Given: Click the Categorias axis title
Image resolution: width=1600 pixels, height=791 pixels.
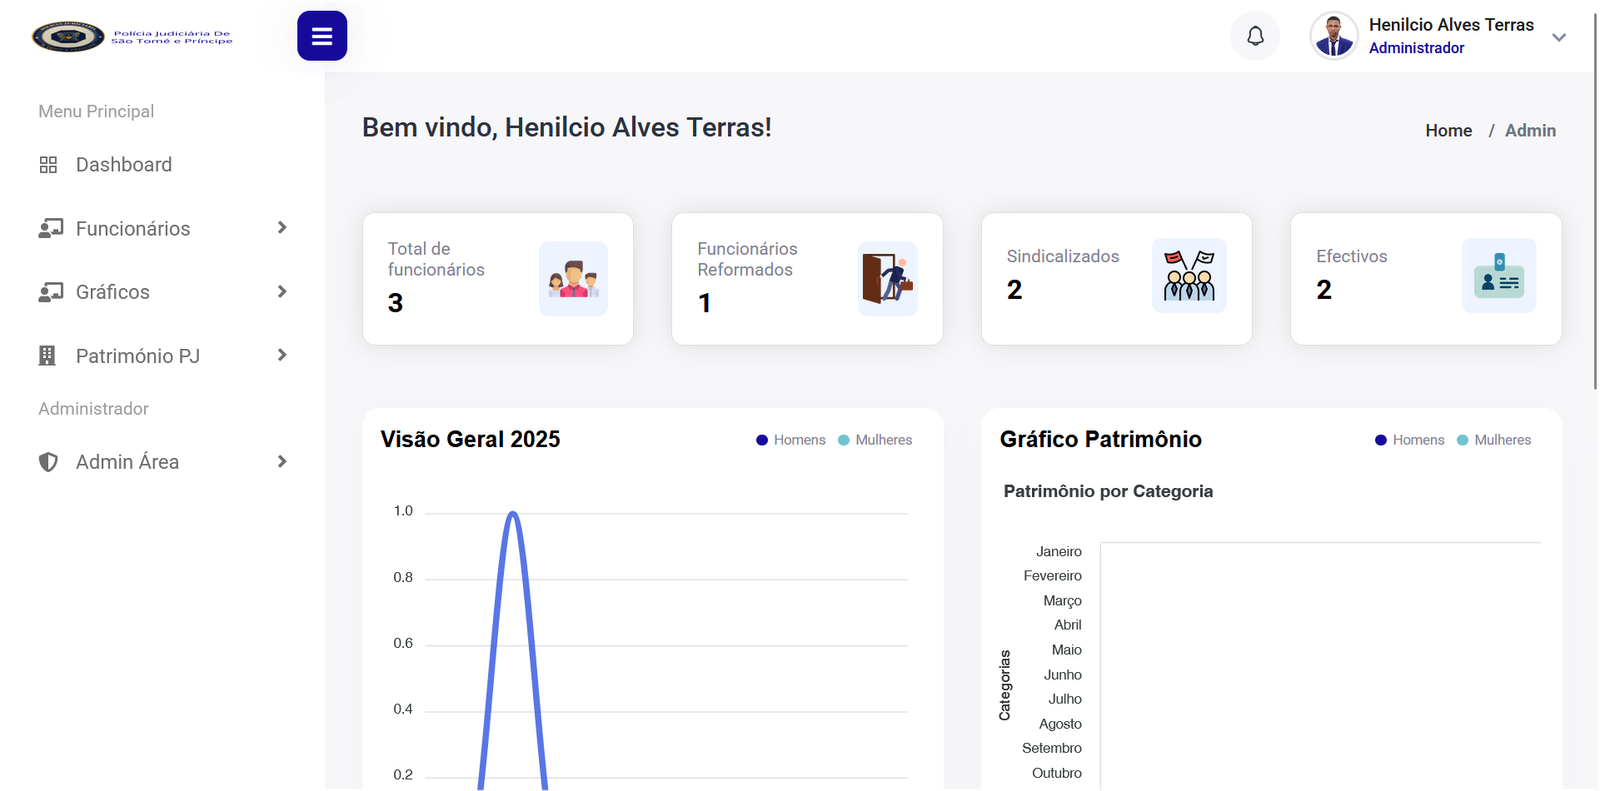Looking at the screenshot, I should point(1005,685).
